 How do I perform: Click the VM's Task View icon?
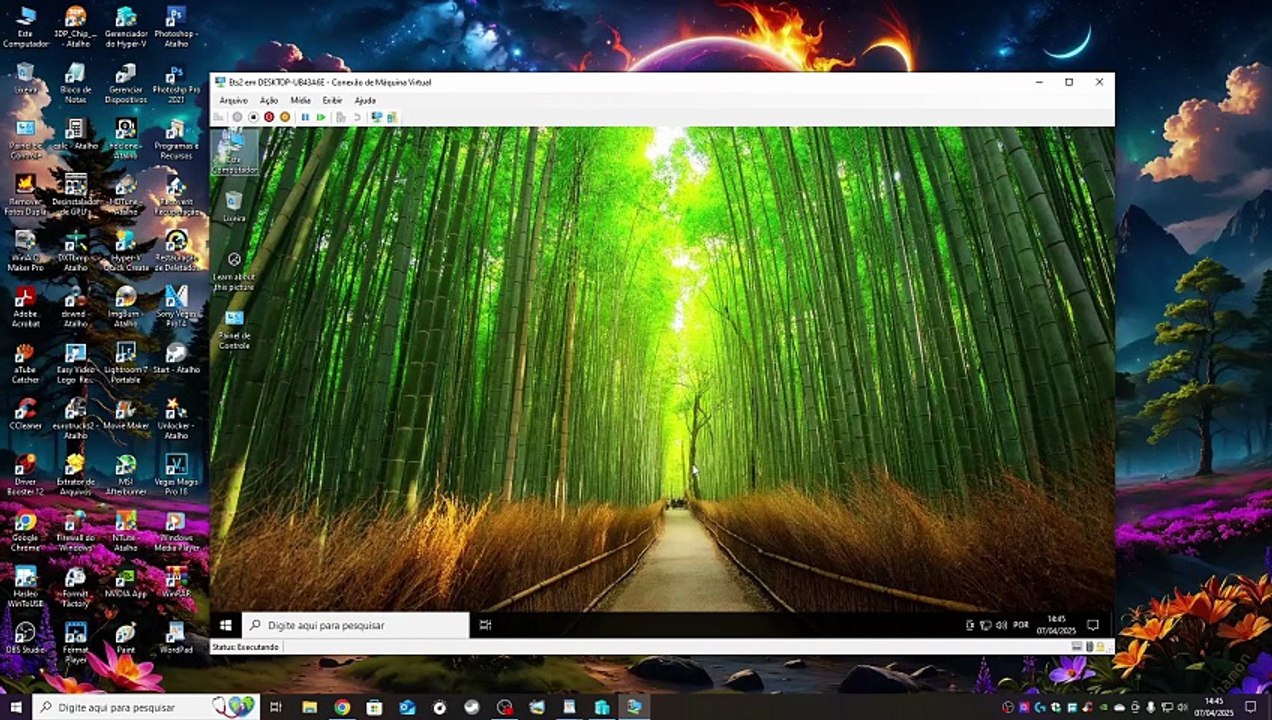click(x=485, y=625)
